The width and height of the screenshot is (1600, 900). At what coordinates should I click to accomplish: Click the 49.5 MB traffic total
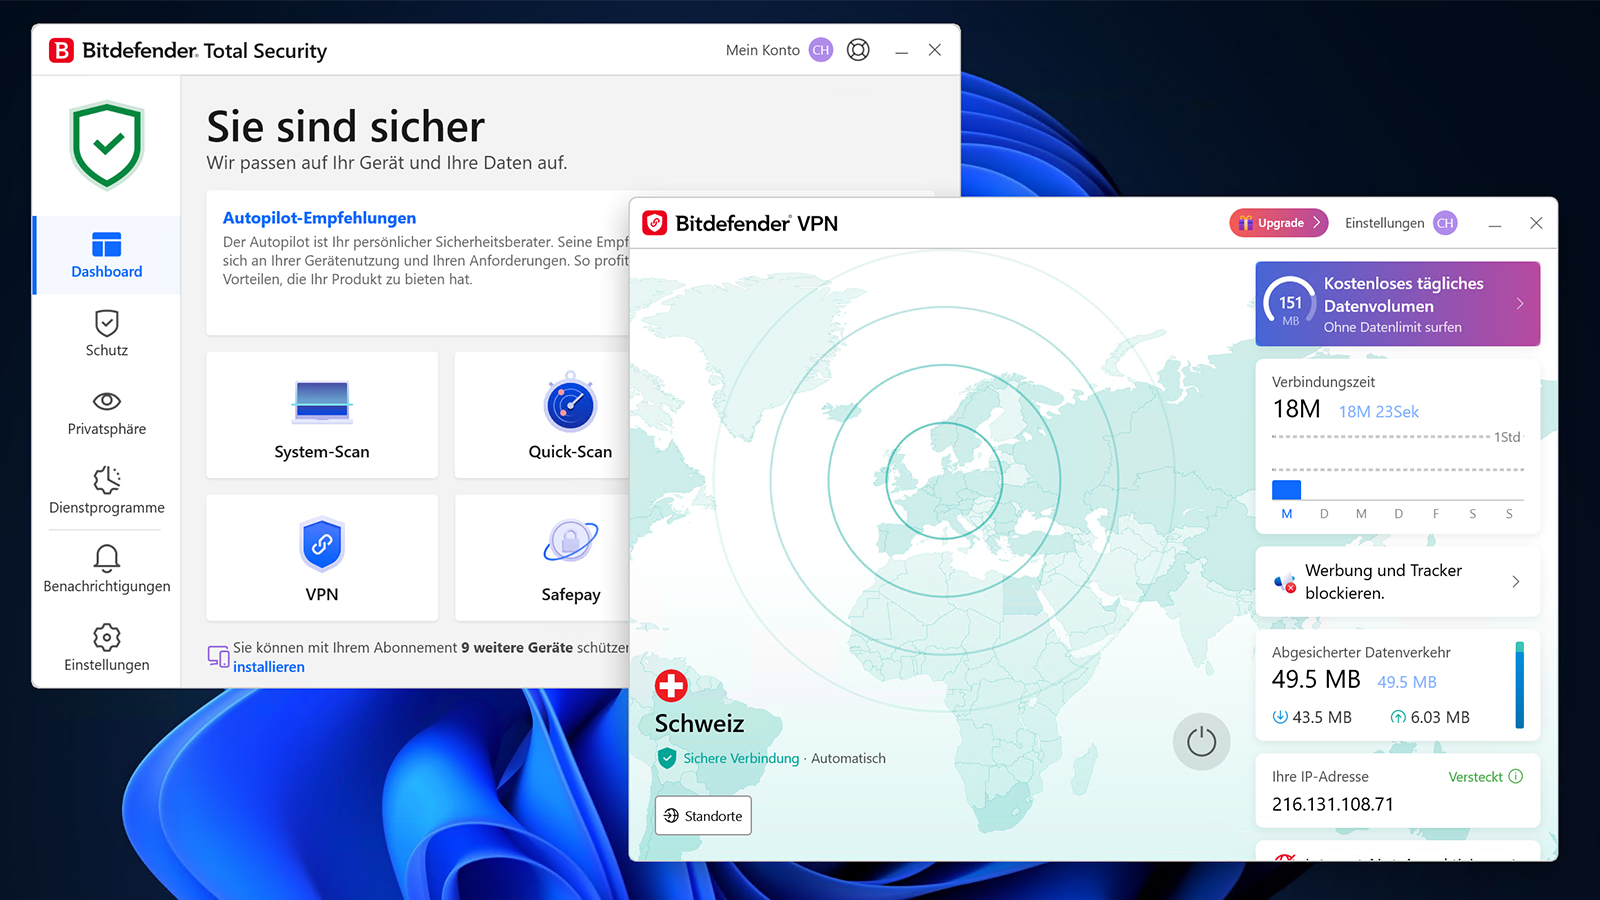click(1316, 680)
